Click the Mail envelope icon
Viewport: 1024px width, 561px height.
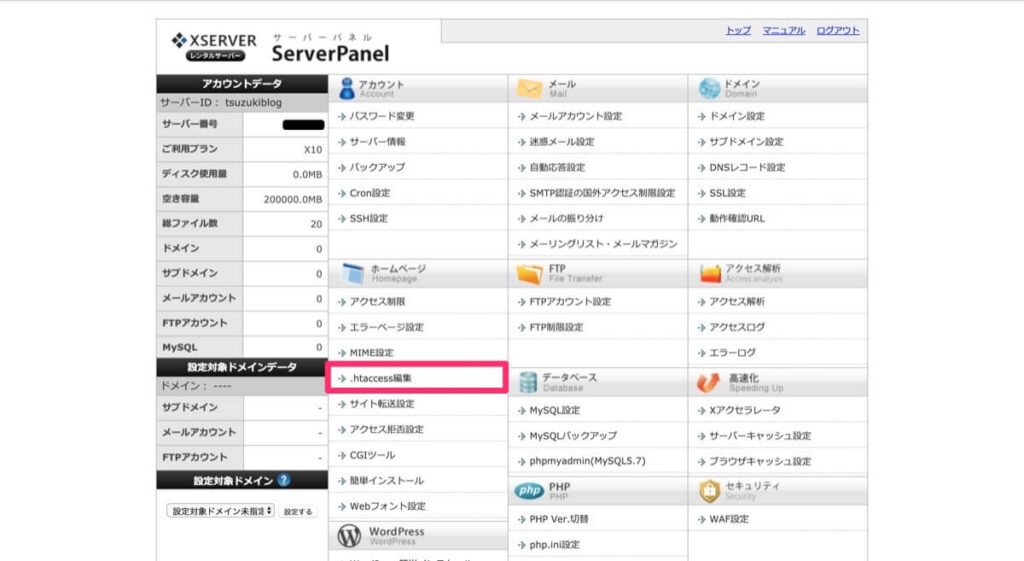(x=529, y=88)
